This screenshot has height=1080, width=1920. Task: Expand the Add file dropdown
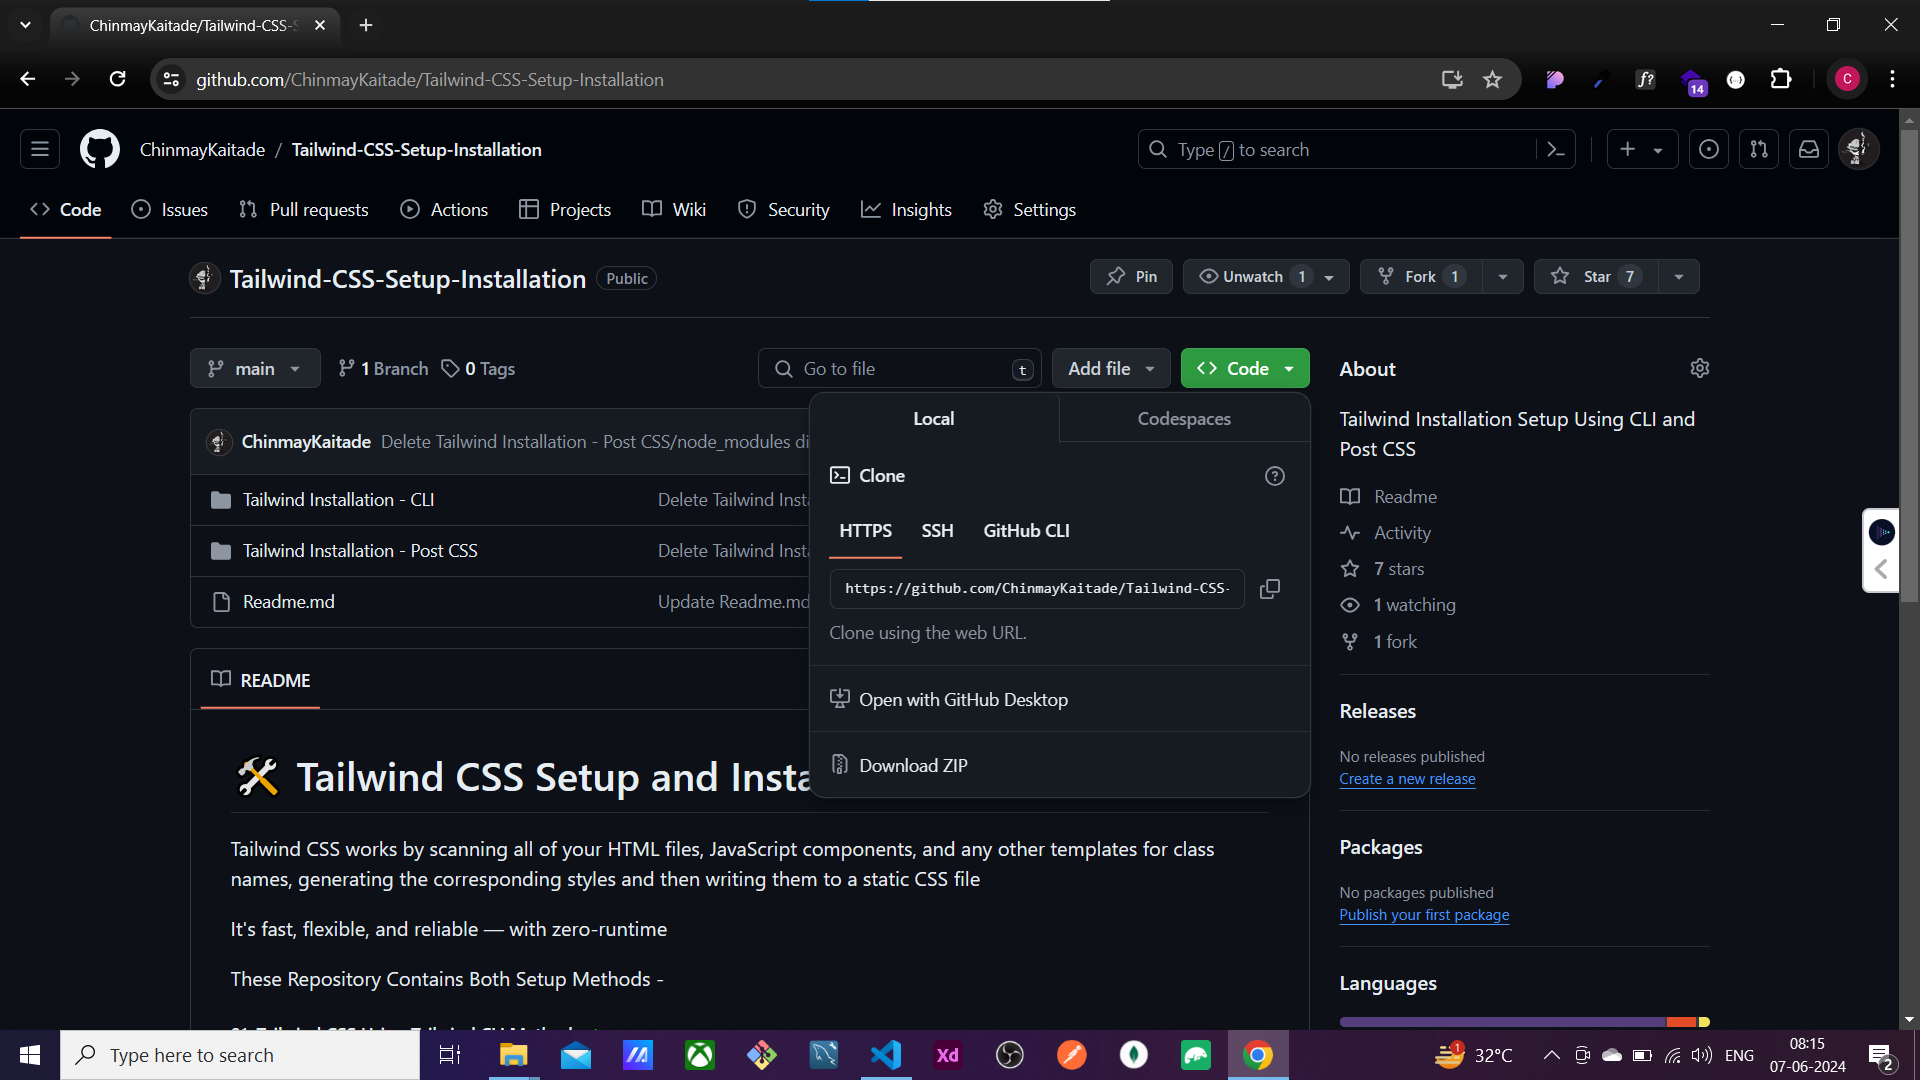tap(1110, 369)
